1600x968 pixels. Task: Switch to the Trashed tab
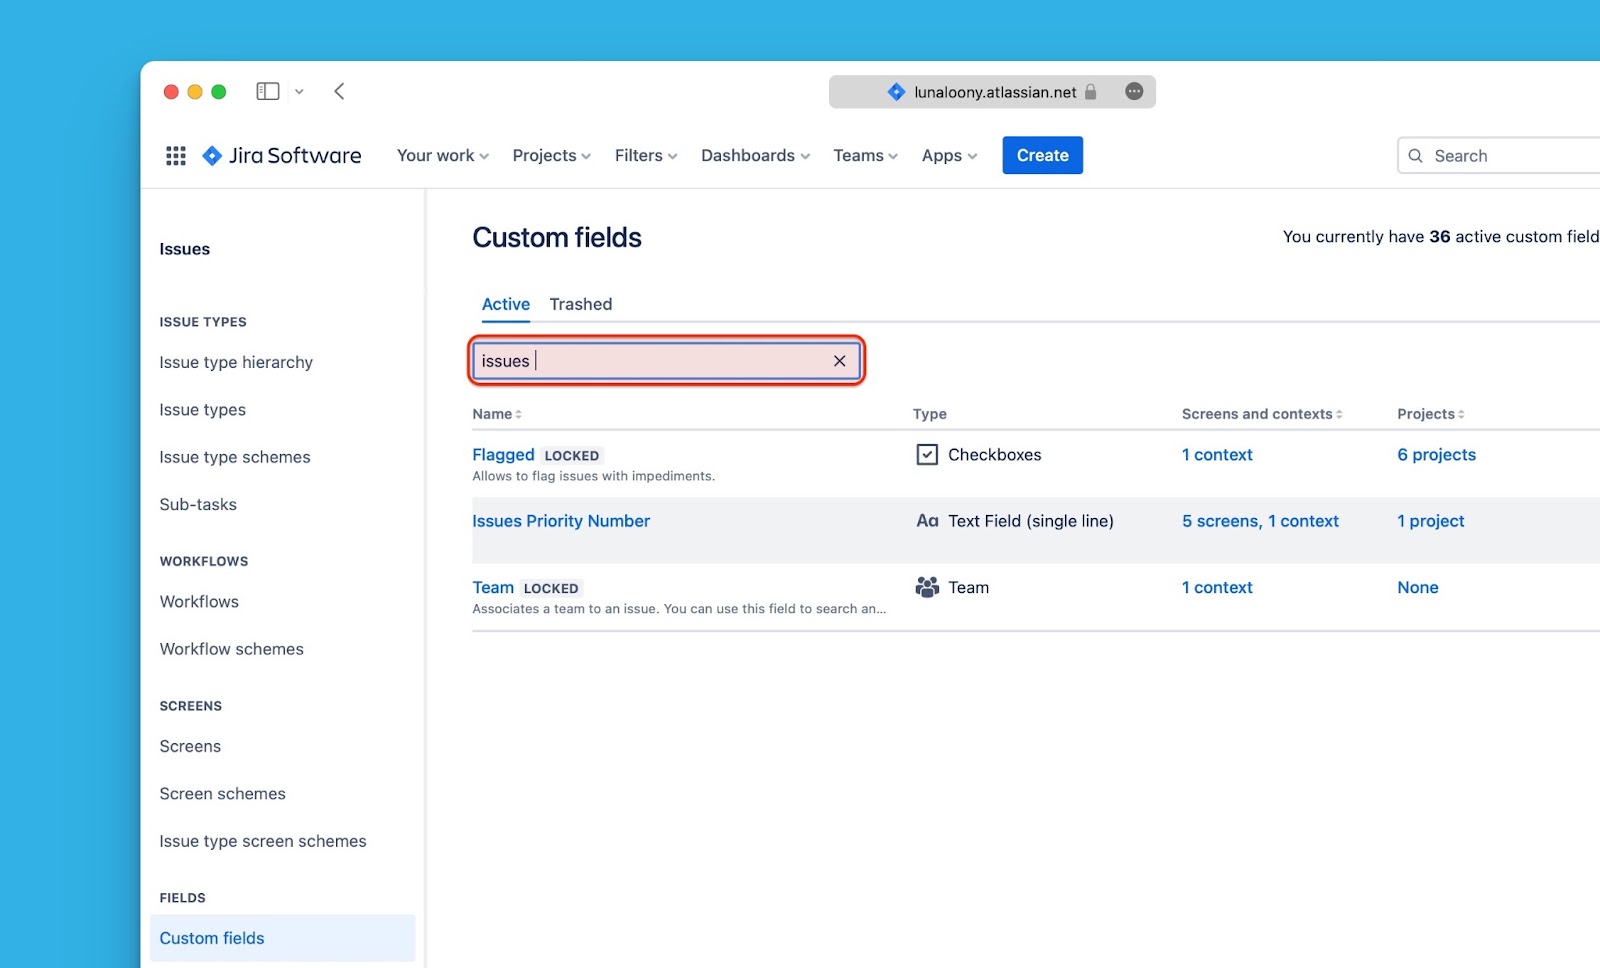(580, 304)
